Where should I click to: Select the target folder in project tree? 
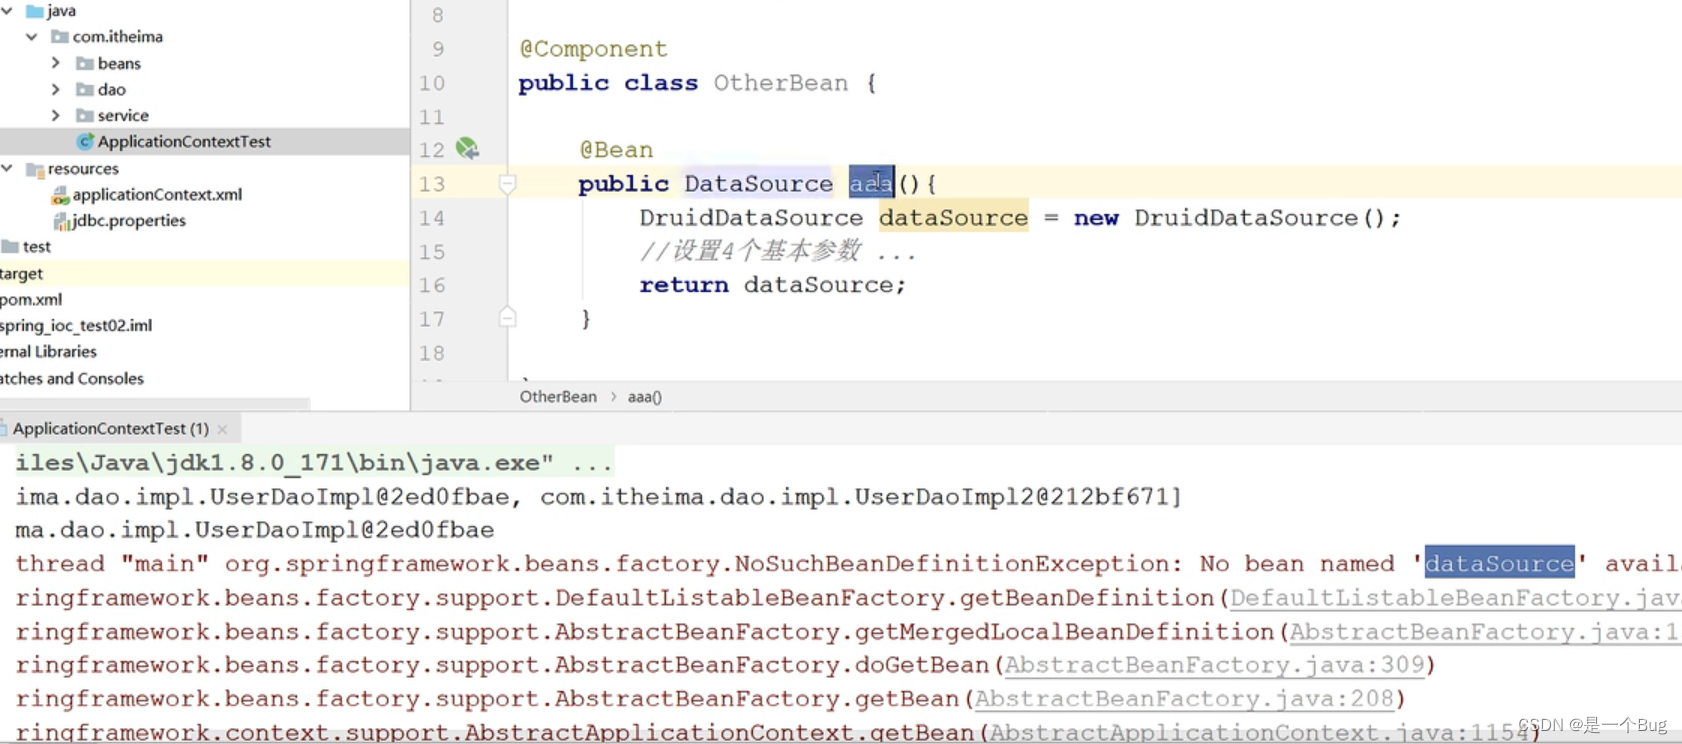(22, 273)
